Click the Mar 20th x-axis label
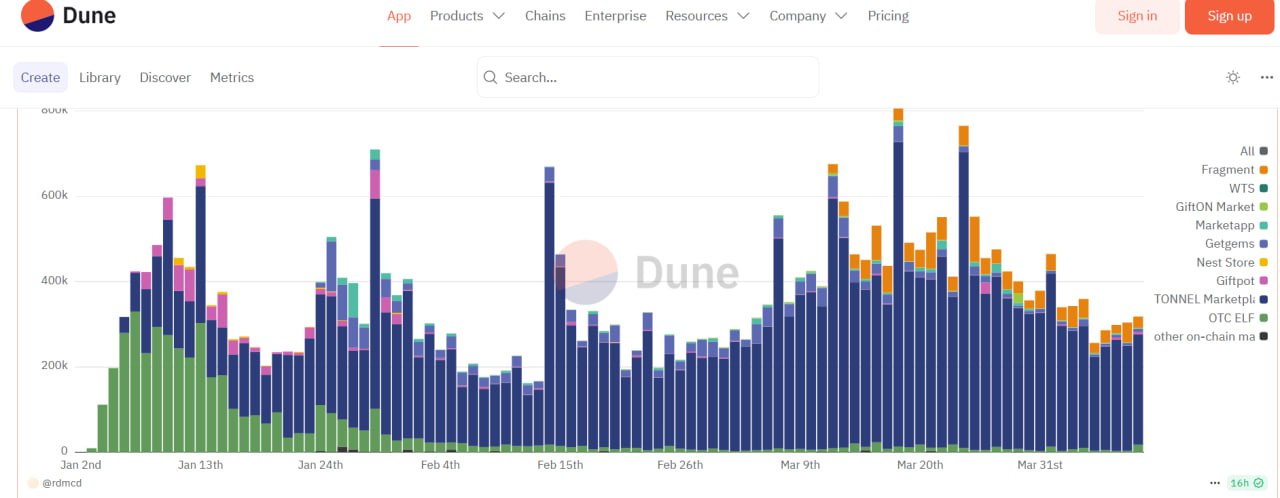 click(x=920, y=465)
